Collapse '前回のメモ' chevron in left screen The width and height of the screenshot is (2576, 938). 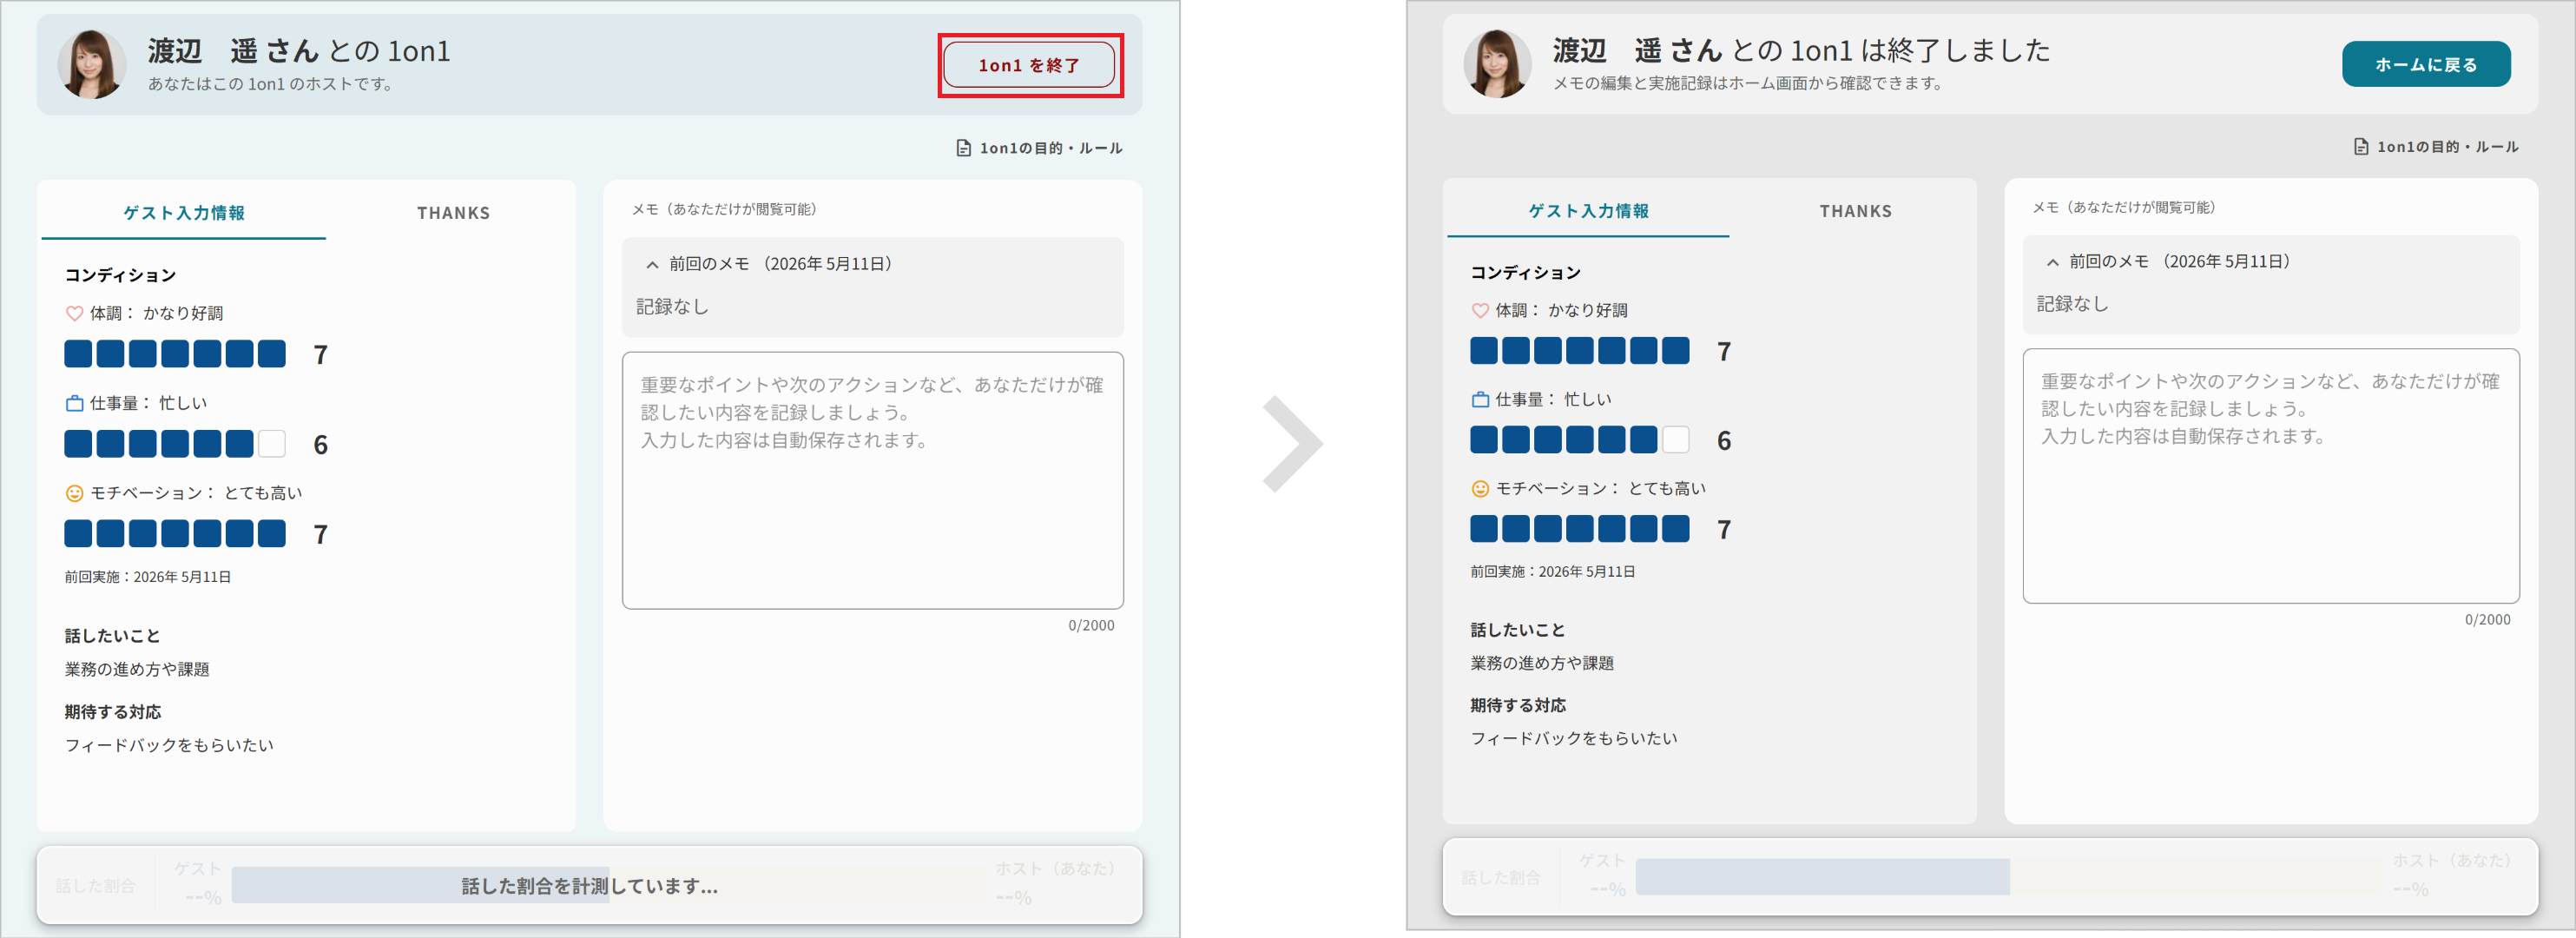coord(652,265)
